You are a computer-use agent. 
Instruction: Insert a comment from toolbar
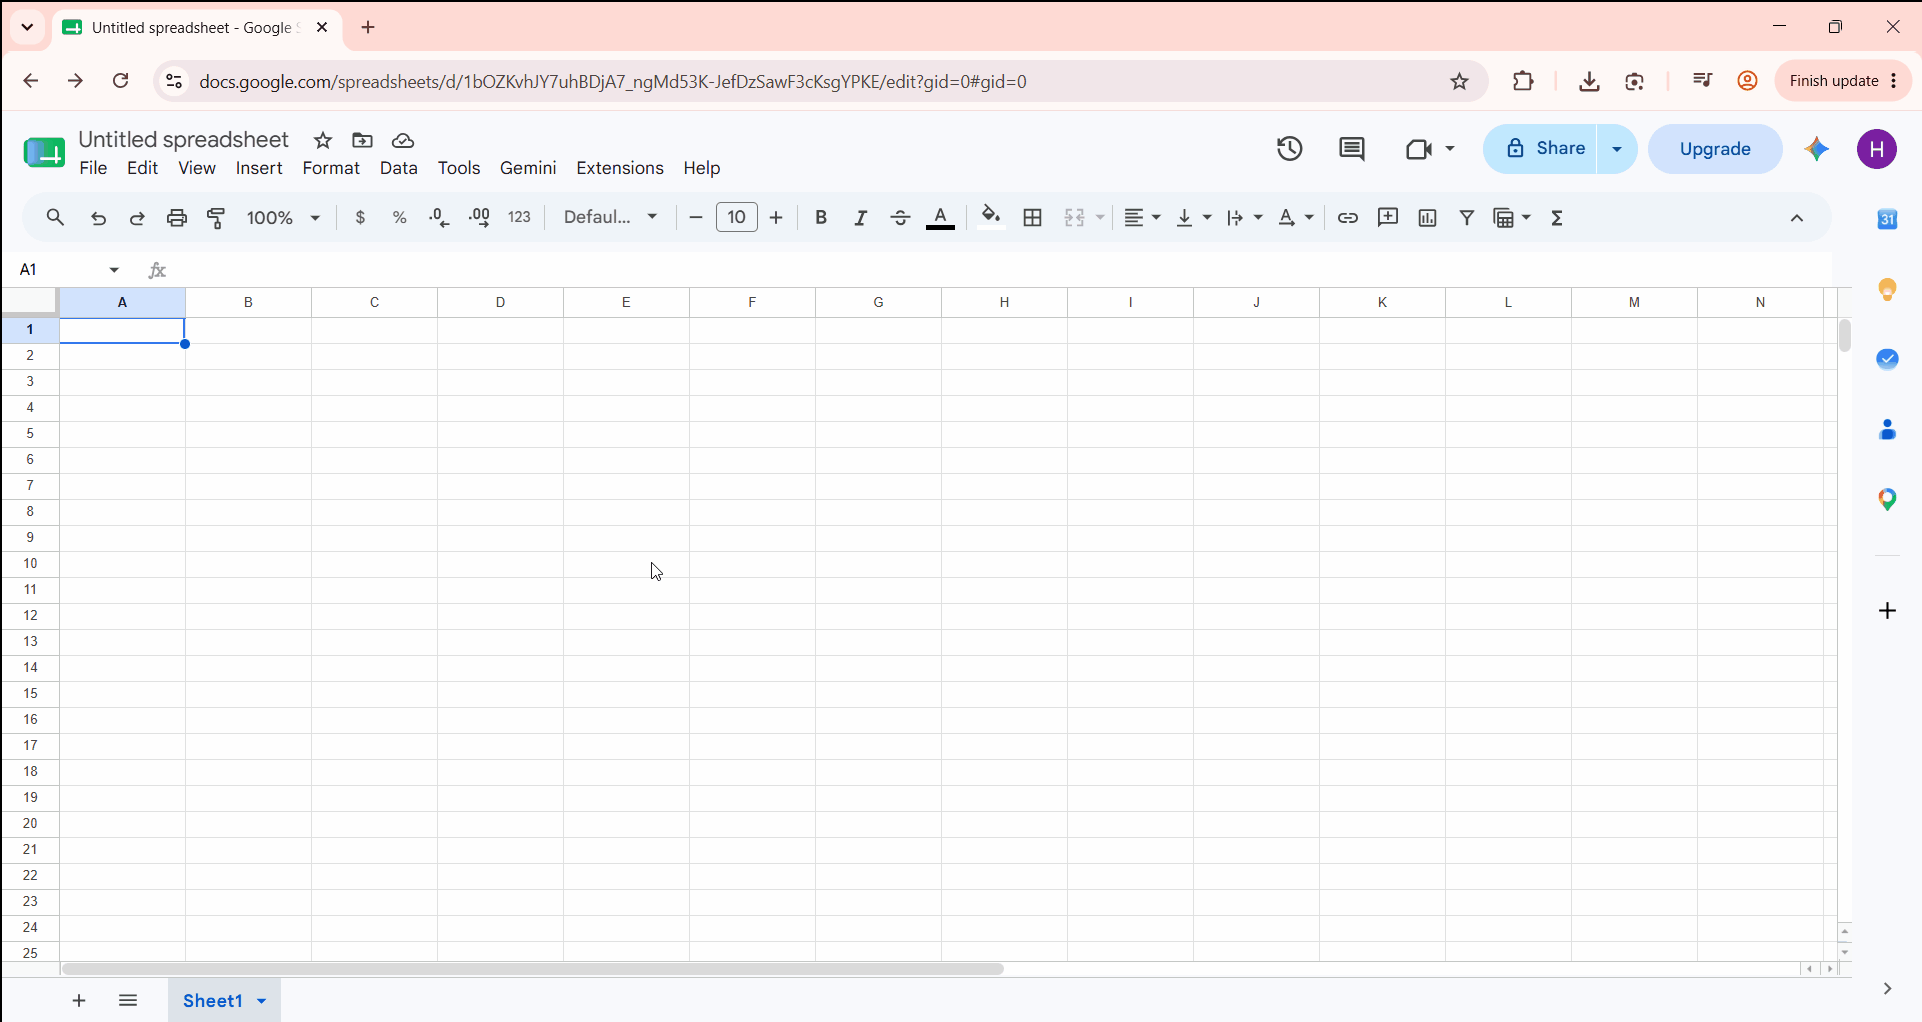click(1388, 217)
